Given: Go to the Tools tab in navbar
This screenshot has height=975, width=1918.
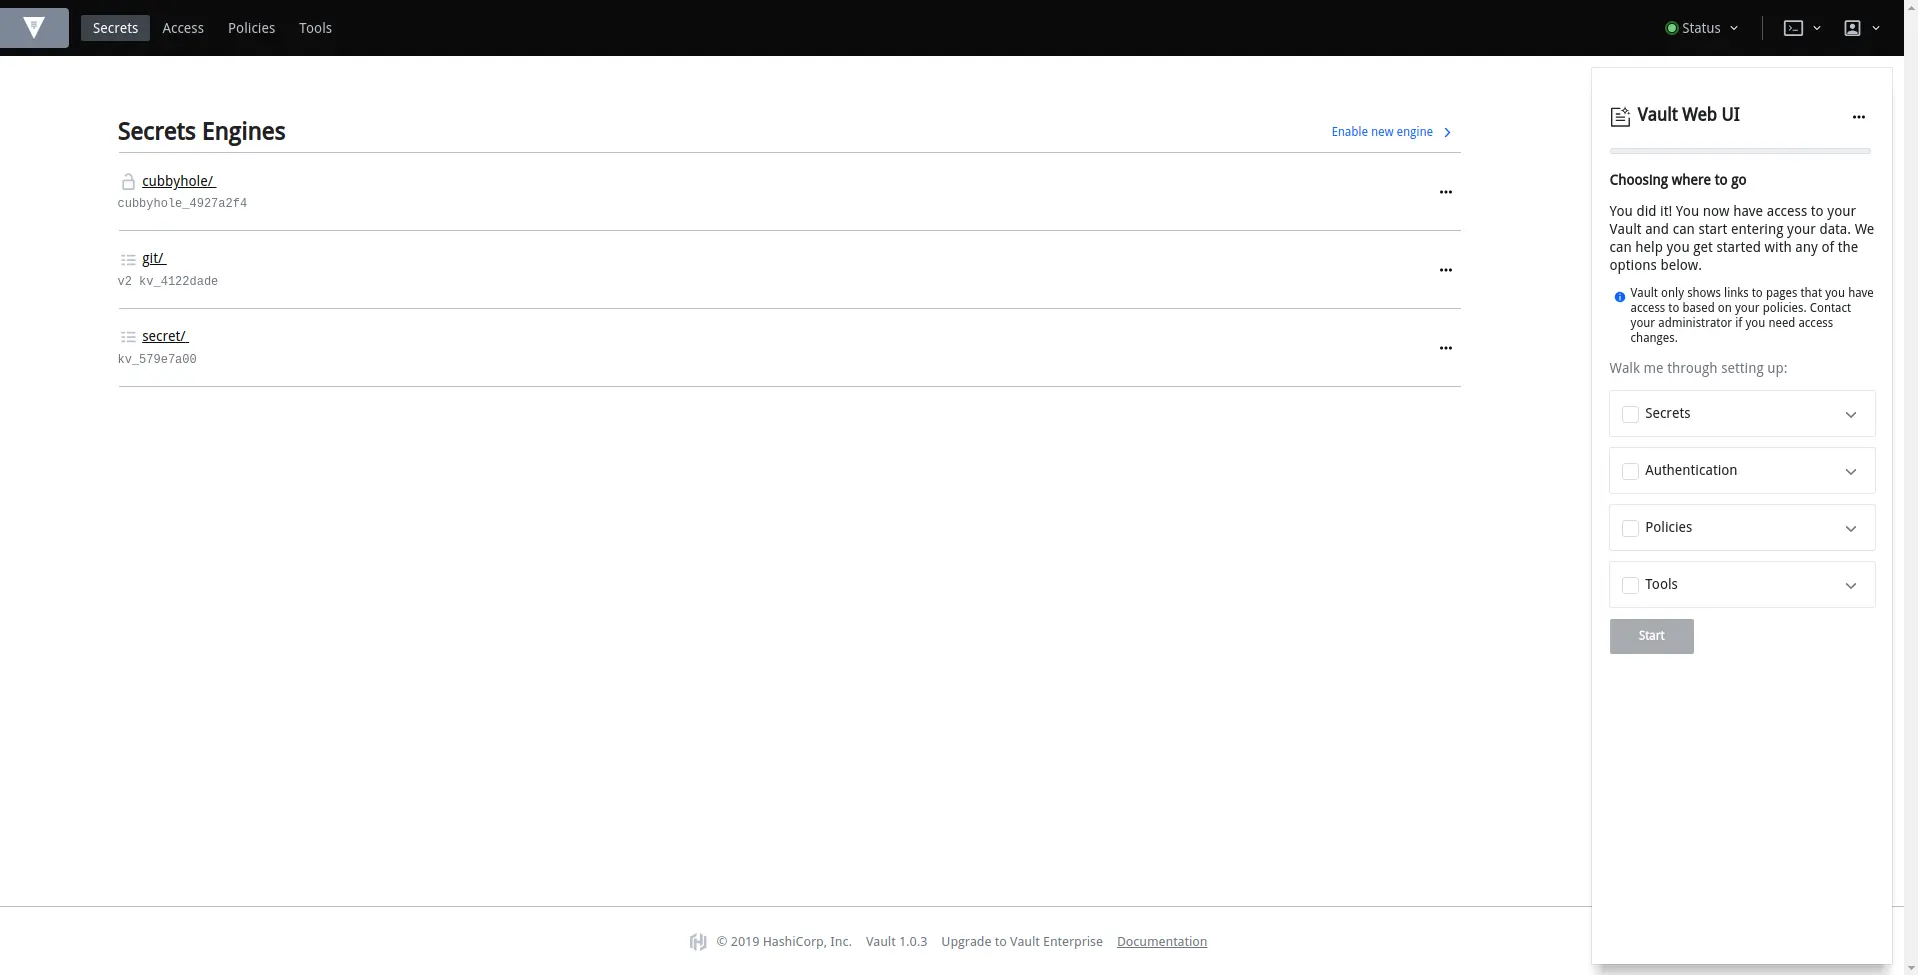Looking at the screenshot, I should pos(315,28).
